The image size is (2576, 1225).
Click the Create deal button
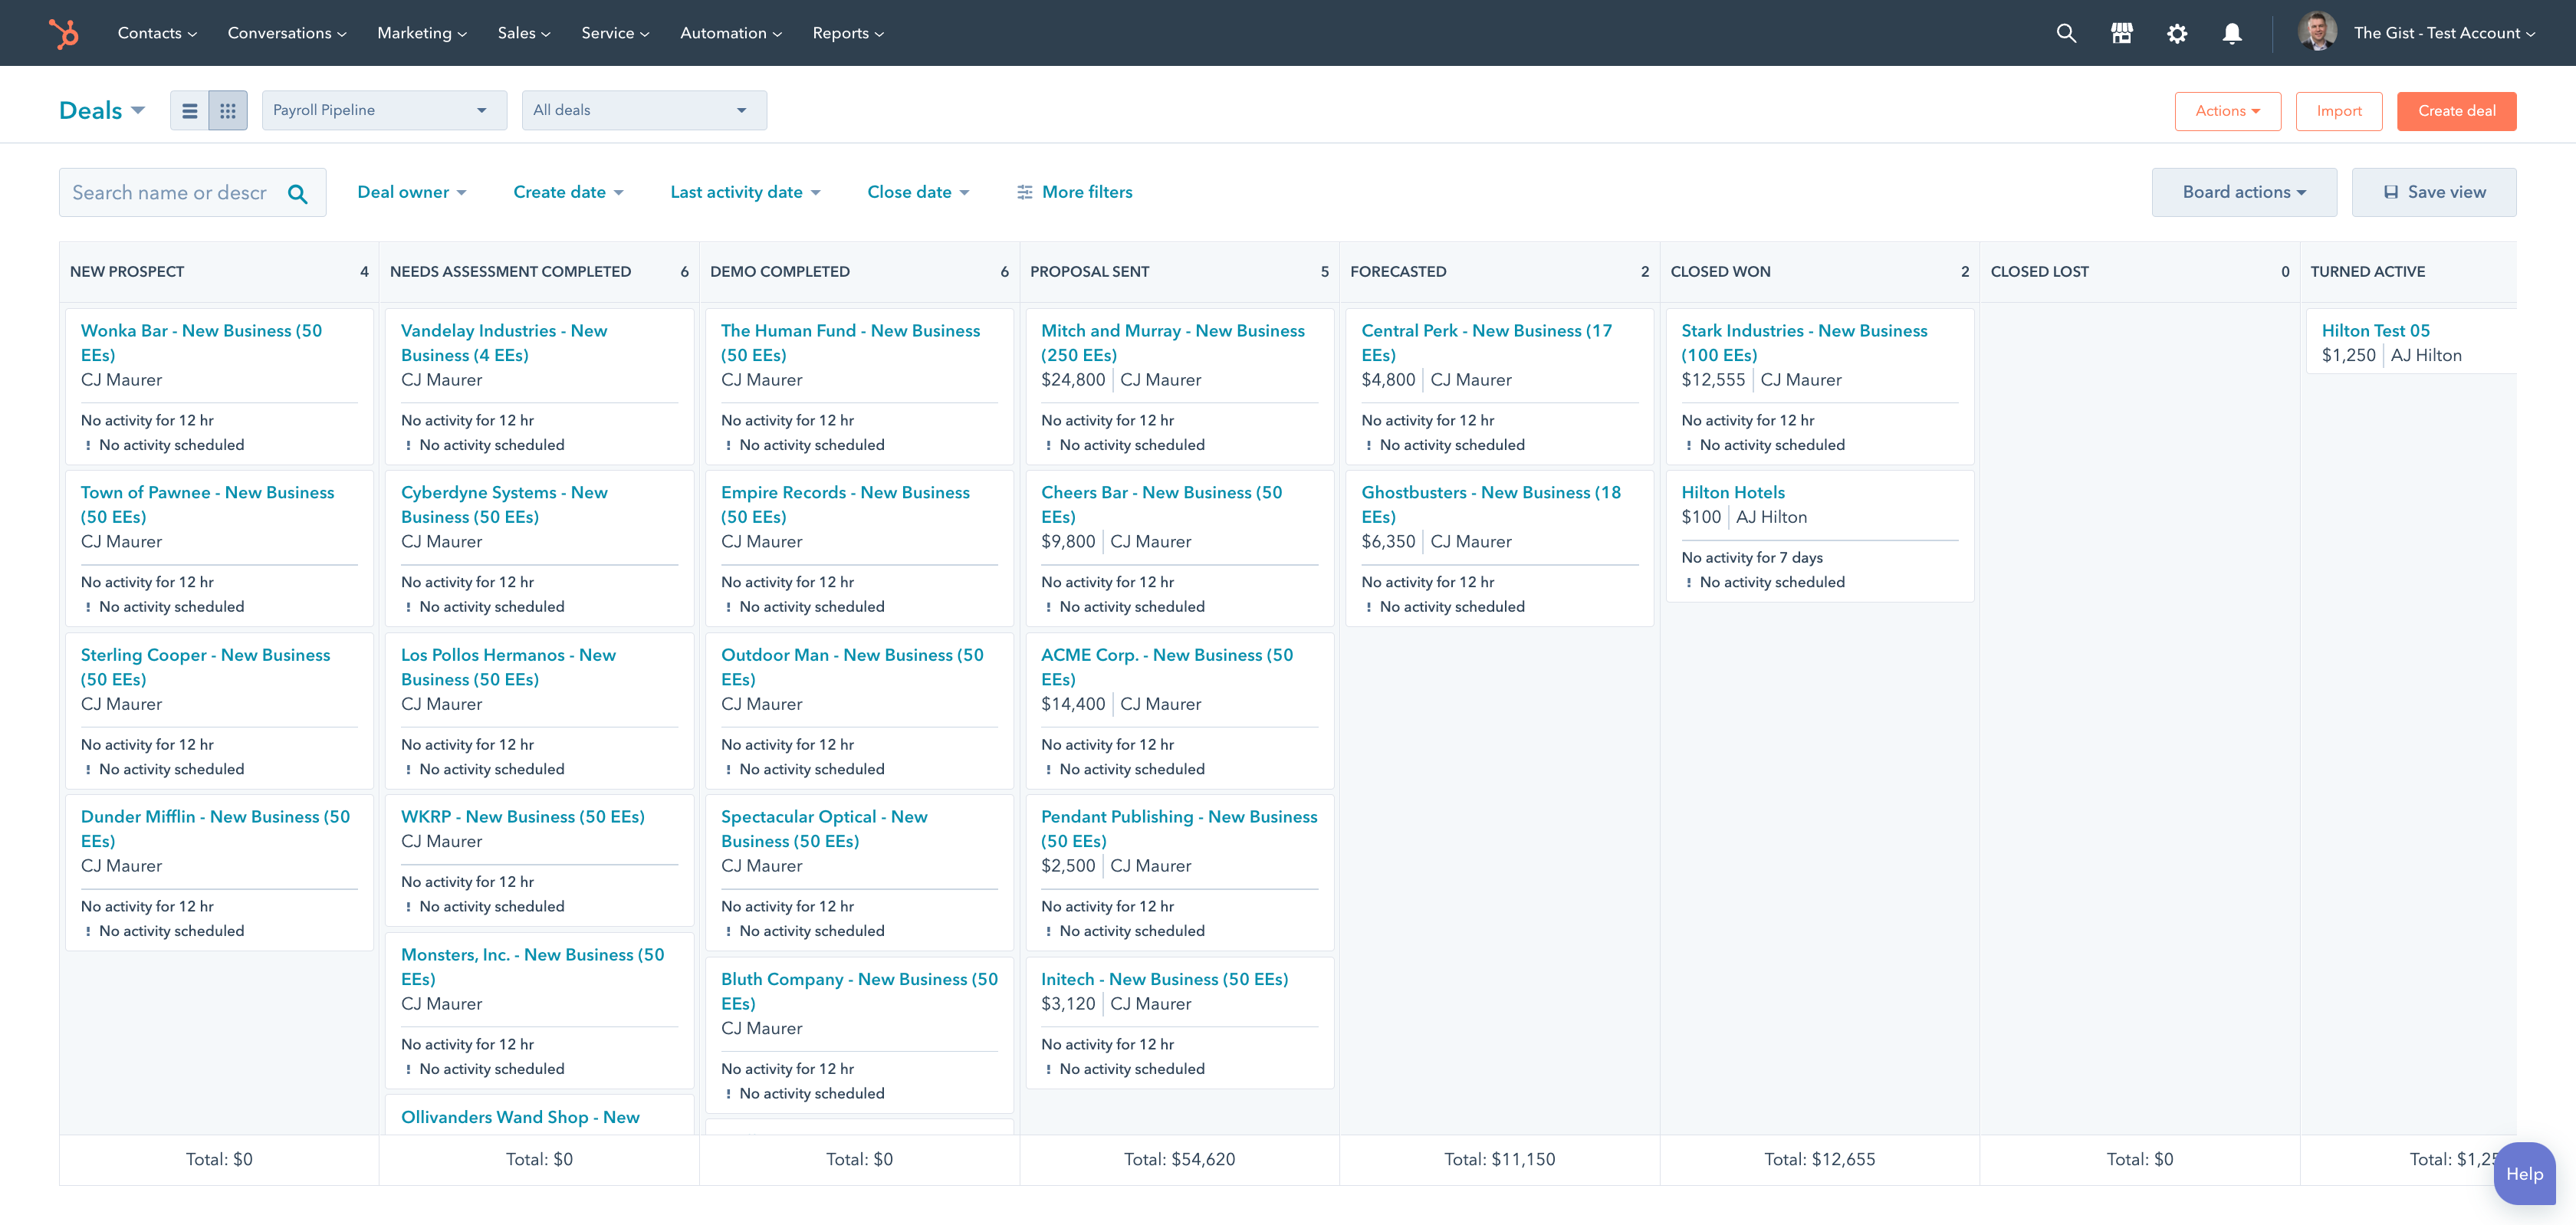coord(2456,111)
